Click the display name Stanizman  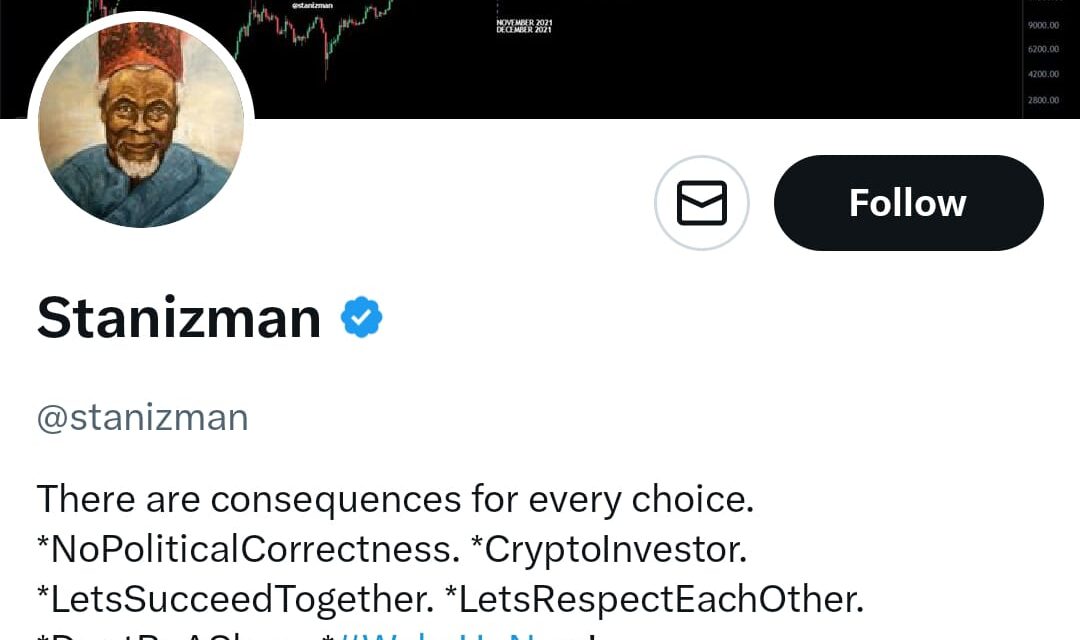pos(179,318)
